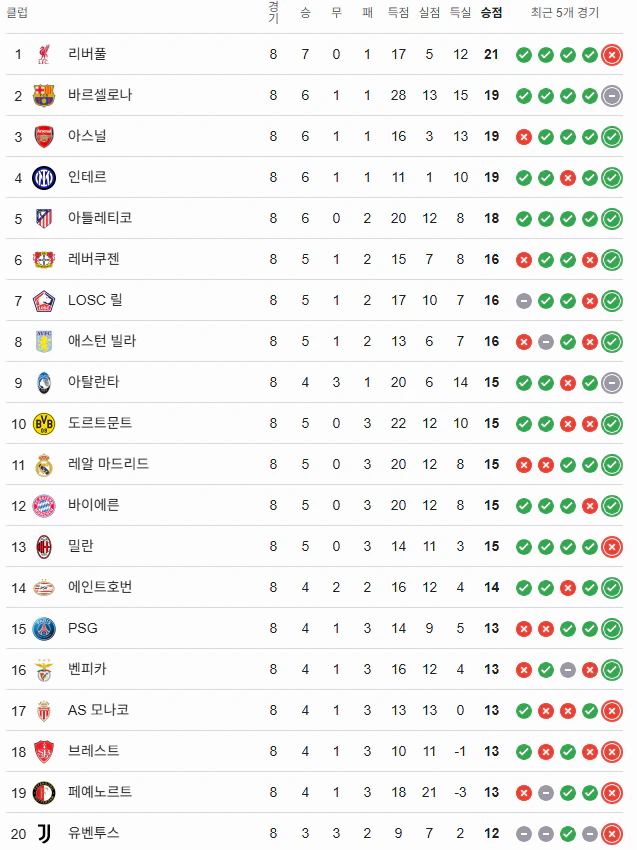Screen dimensions: 637x850
Task: Click Barcelona's latest draw result icon
Action: click(612, 96)
